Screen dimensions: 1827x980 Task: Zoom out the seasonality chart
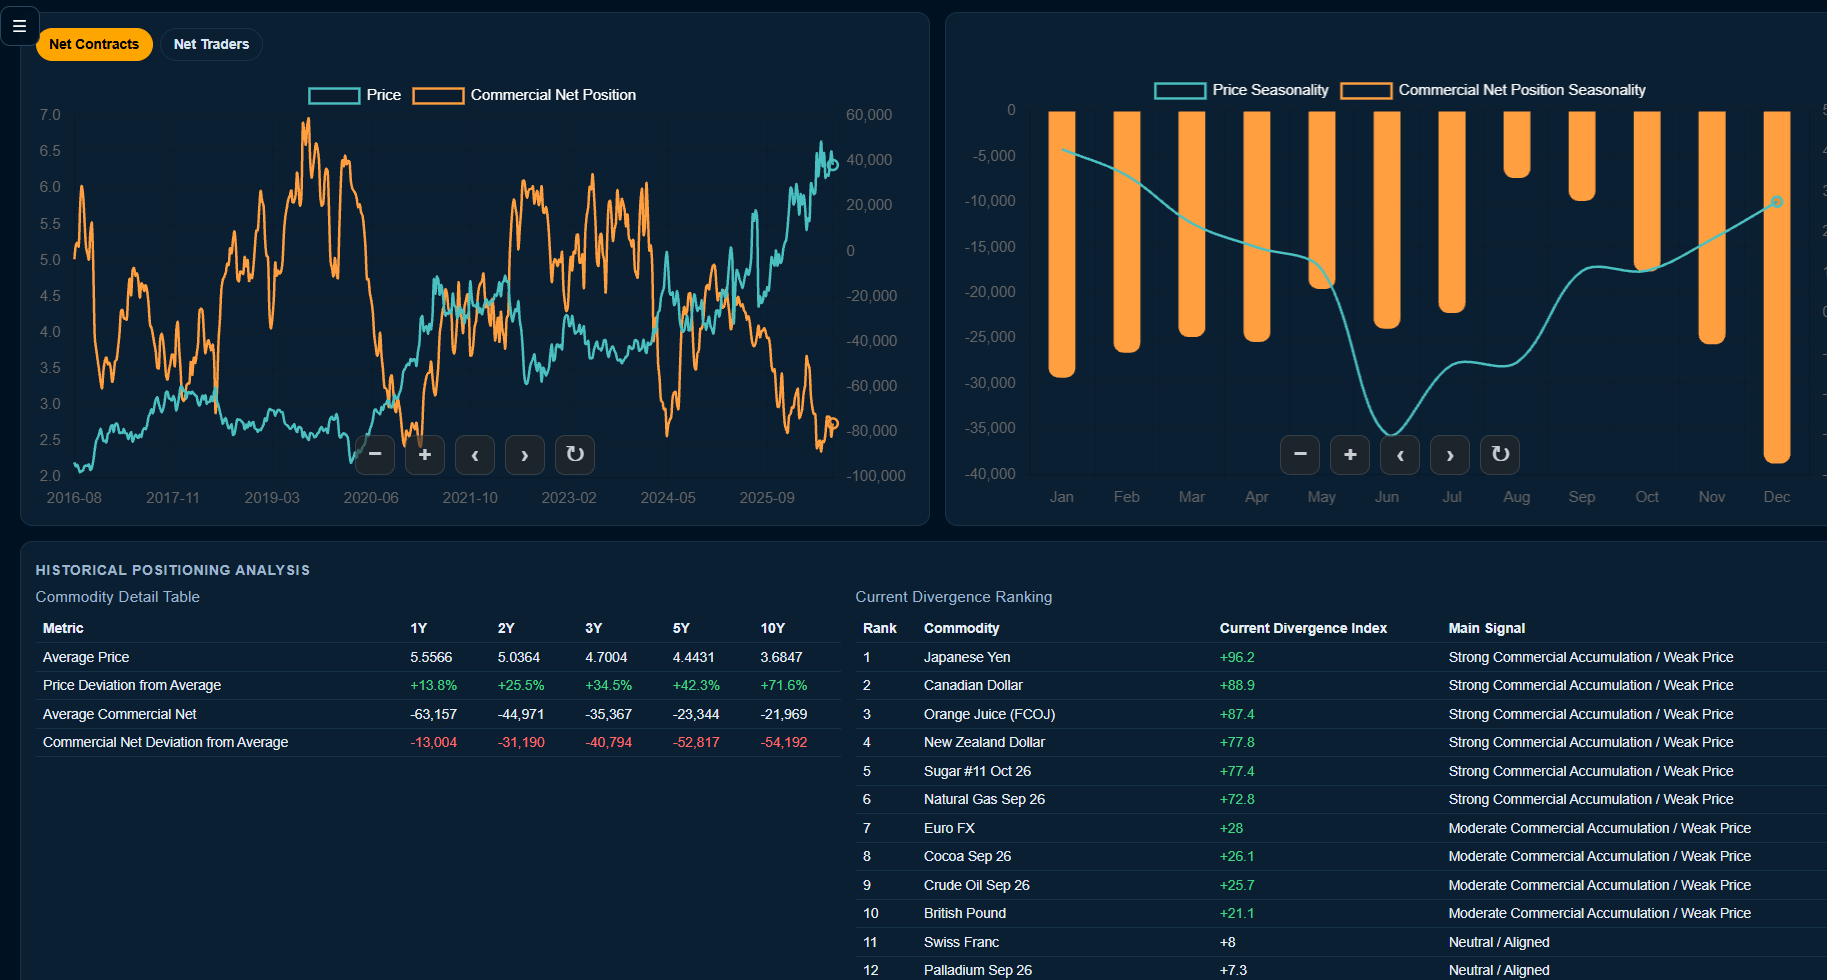click(x=1300, y=455)
